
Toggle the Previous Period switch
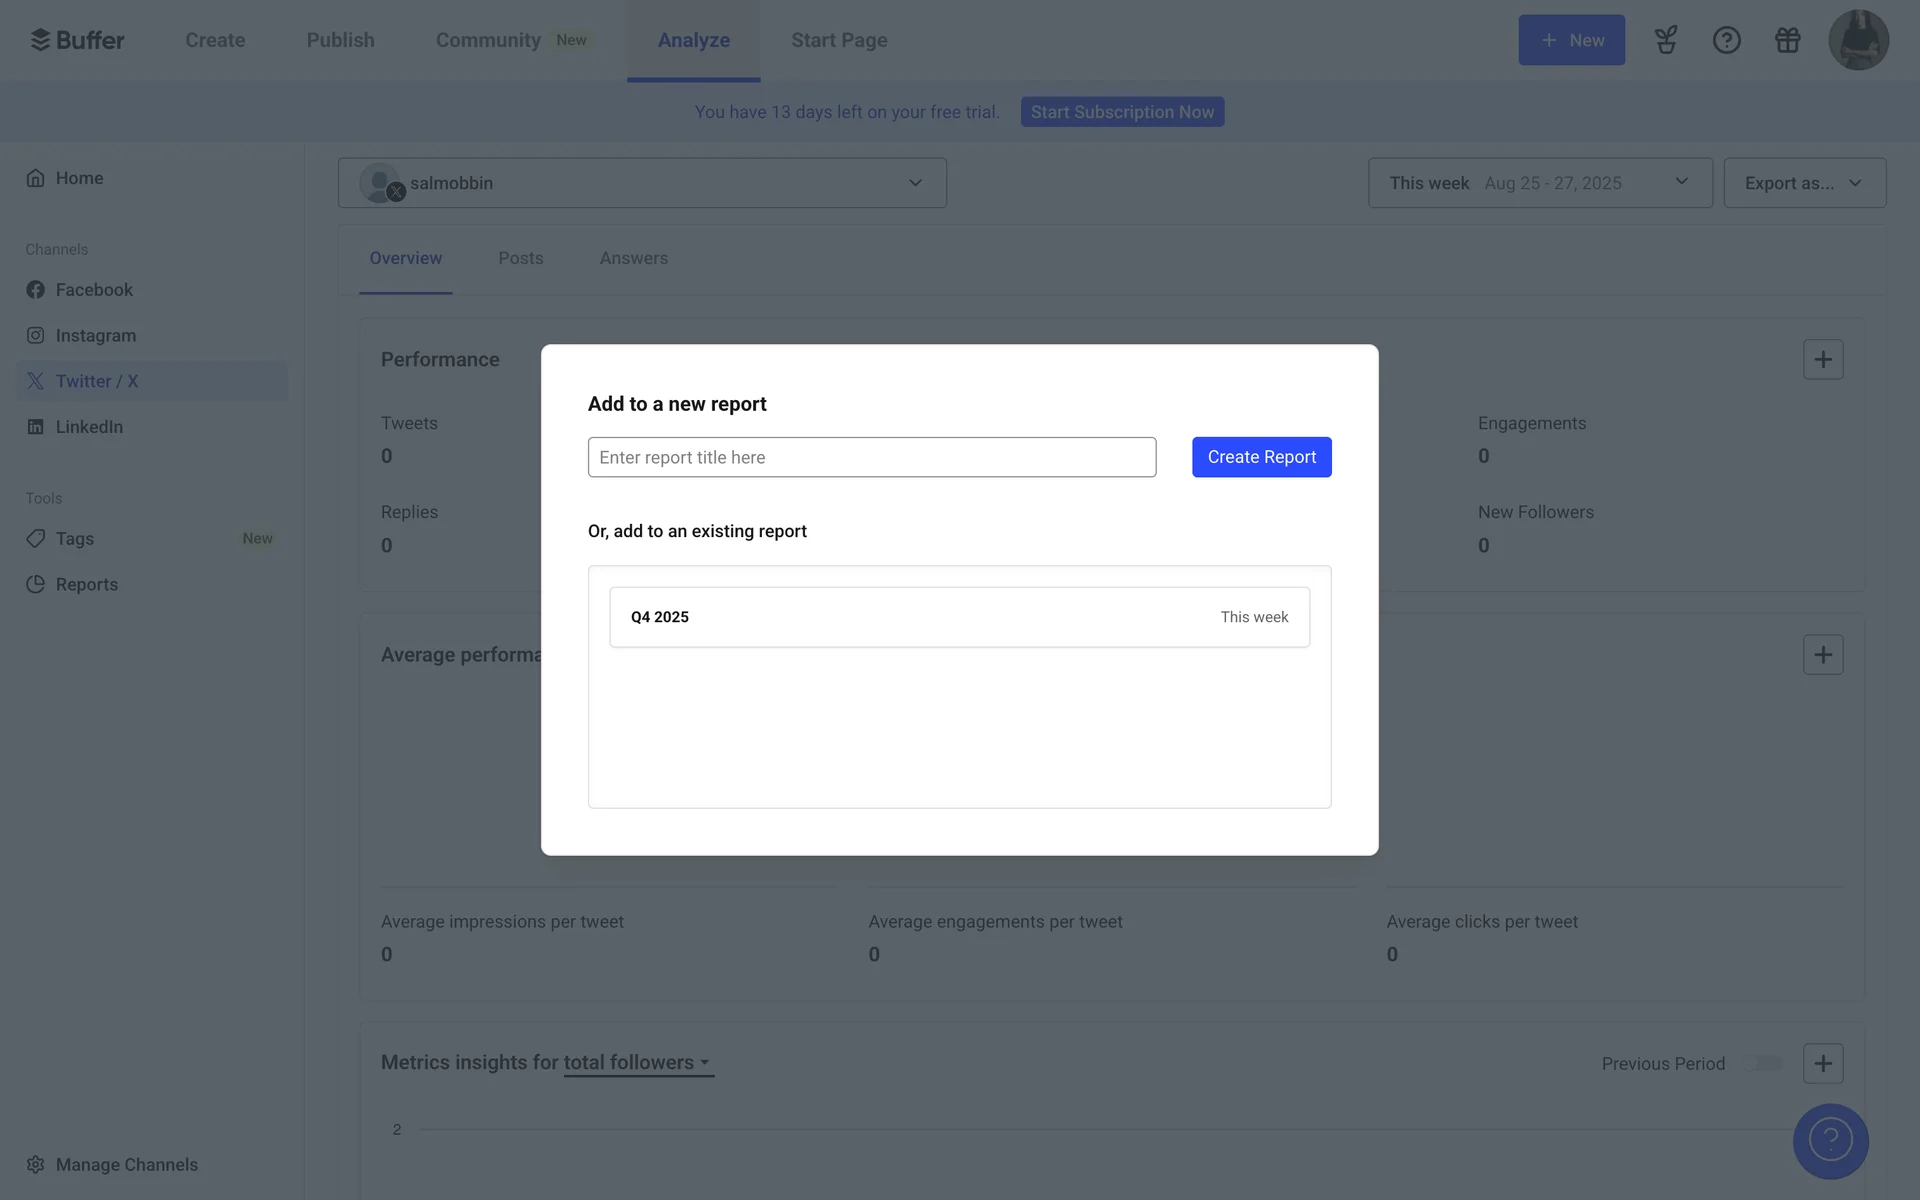pos(1764,1063)
